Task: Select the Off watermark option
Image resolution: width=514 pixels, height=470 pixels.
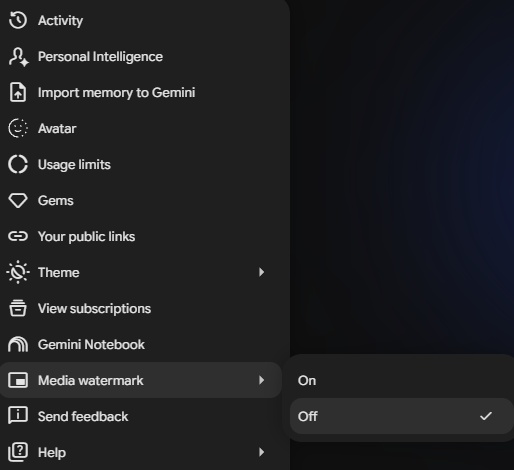Action: pos(402,416)
